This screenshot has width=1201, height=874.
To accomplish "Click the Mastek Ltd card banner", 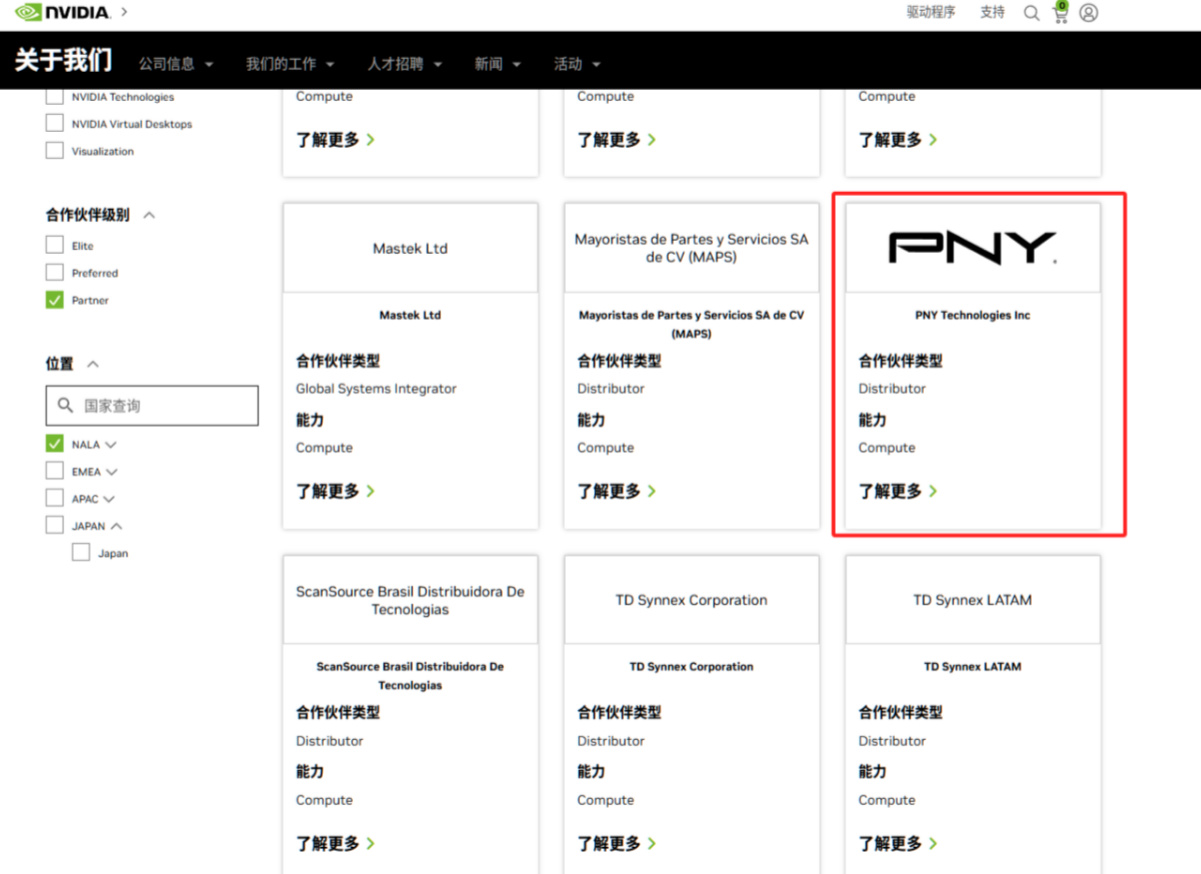I will point(410,248).
